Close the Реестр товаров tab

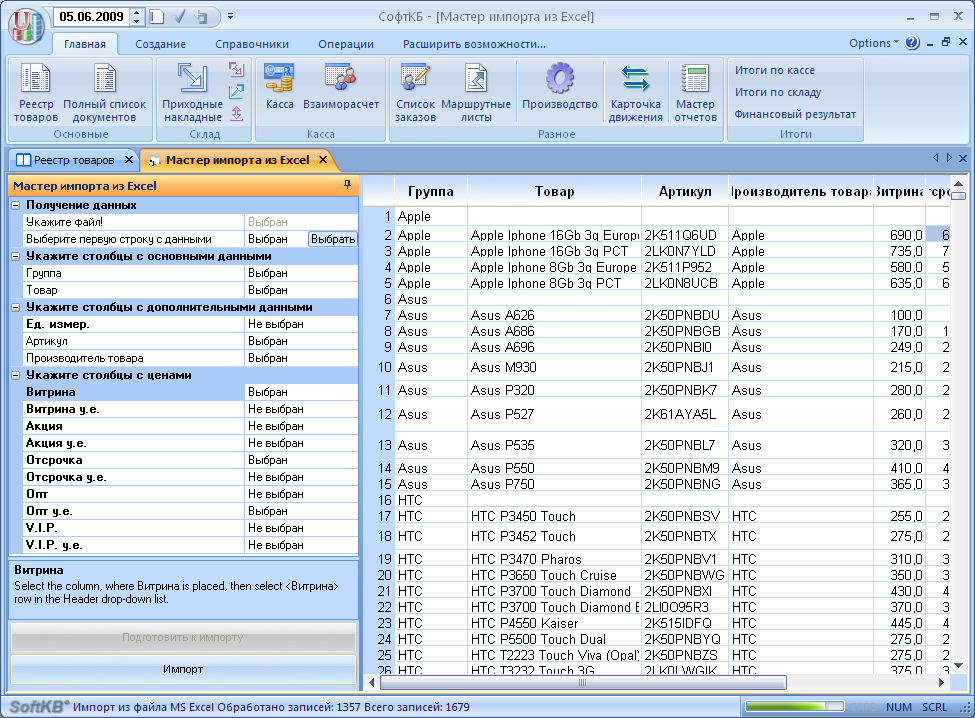(x=129, y=160)
